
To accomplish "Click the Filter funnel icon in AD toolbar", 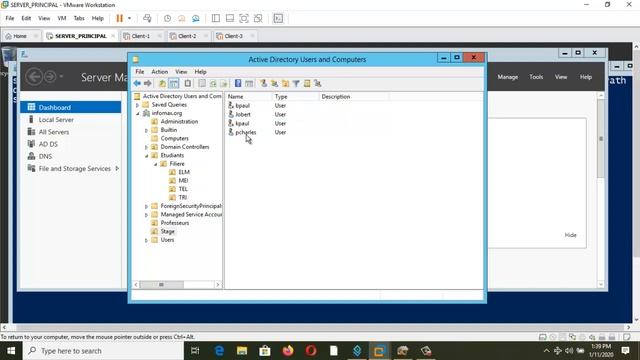I will [x=296, y=83].
